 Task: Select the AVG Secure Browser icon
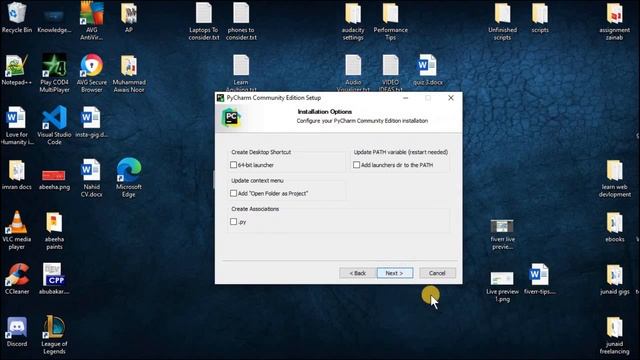click(92, 73)
